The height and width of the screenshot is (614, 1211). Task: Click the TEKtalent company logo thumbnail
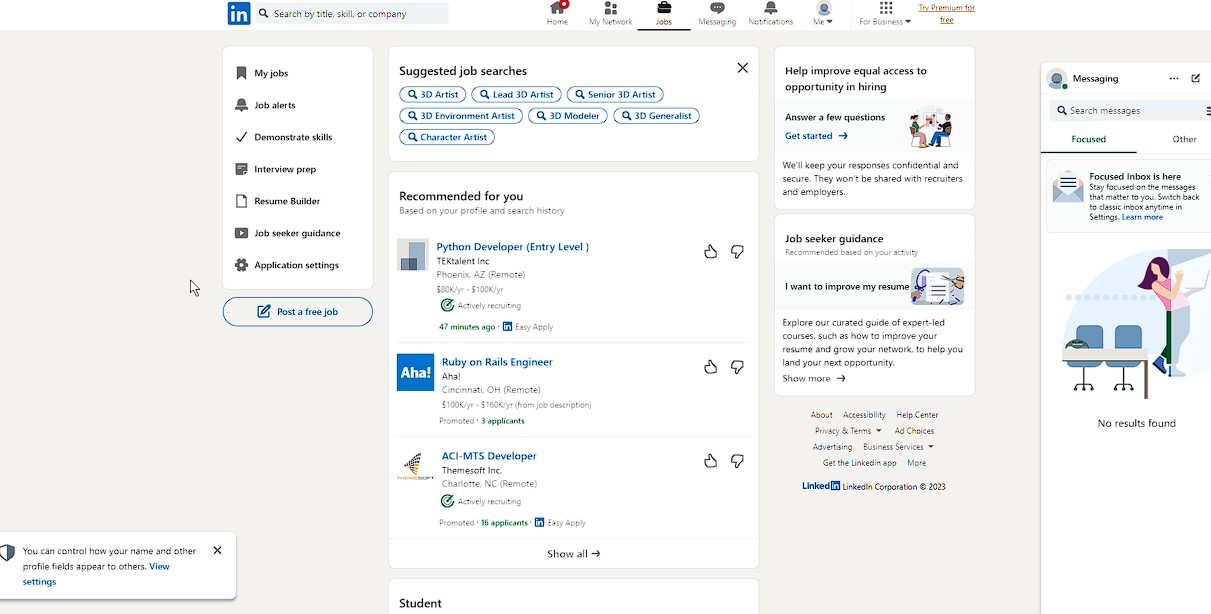413,255
